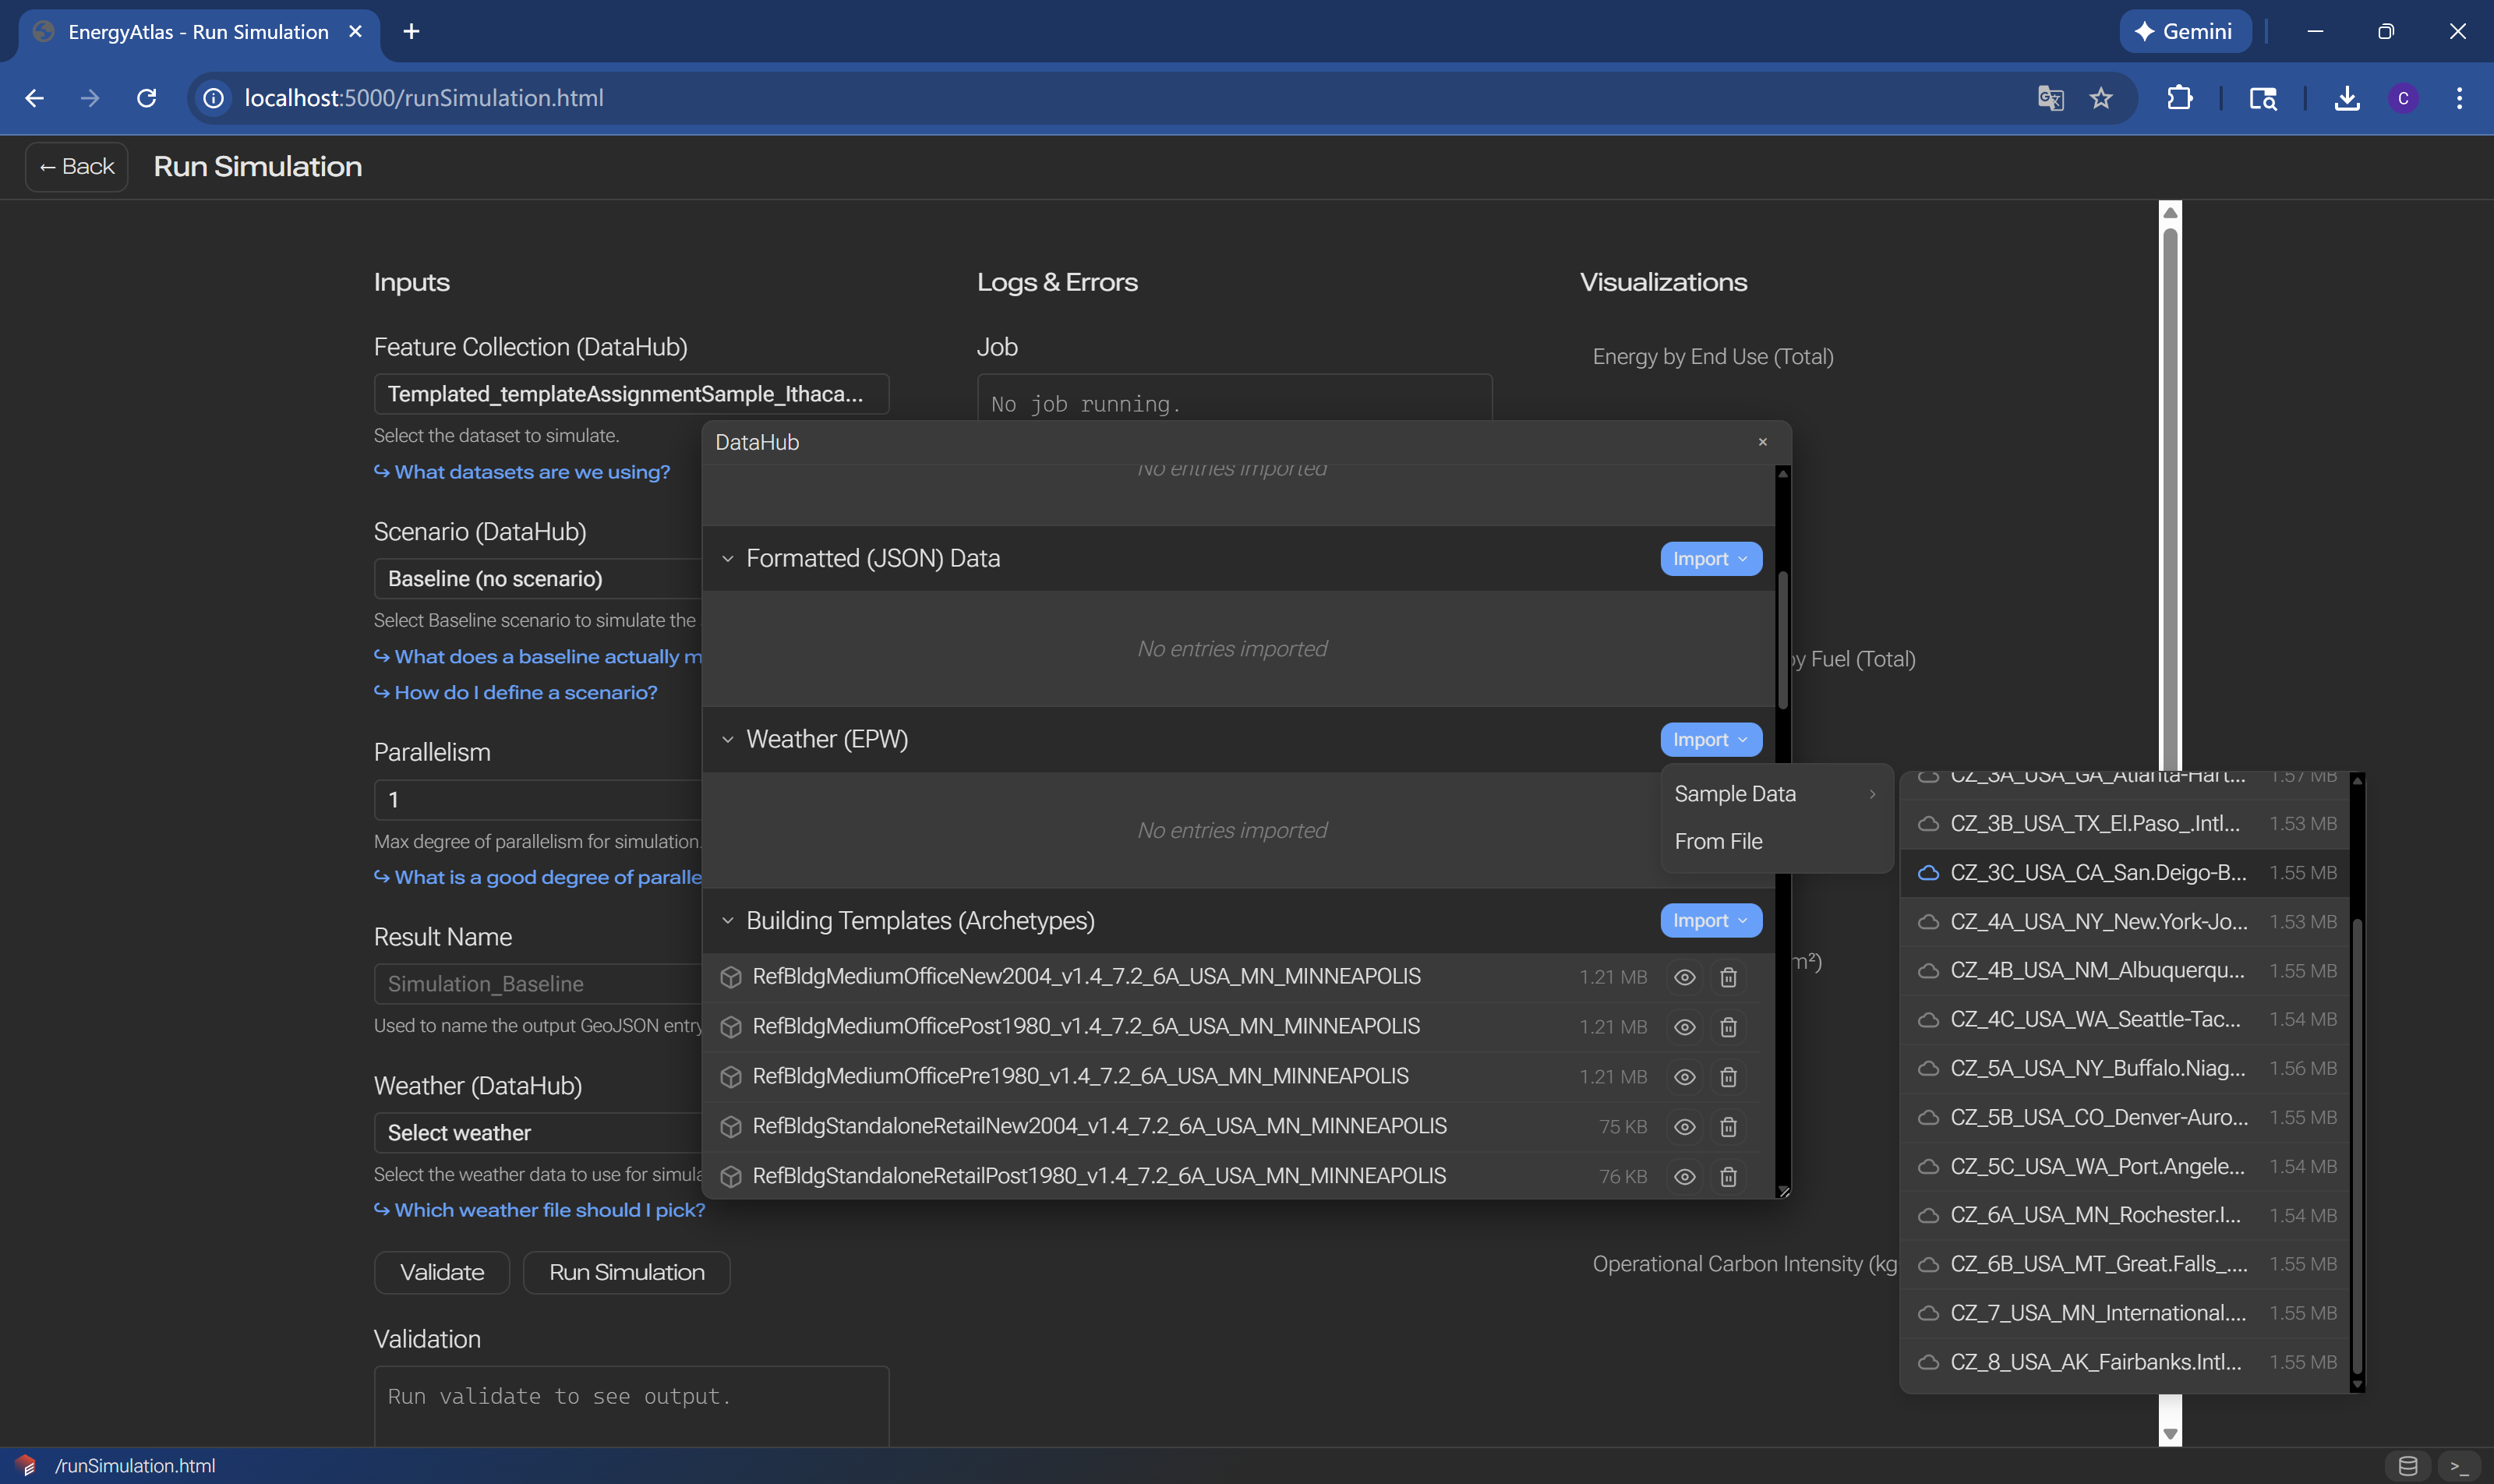Toggle preview eye for RefBldgMediumOfficePost1980
This screenshot has height=1484, width=2494.
(x=1684, y=1027)
